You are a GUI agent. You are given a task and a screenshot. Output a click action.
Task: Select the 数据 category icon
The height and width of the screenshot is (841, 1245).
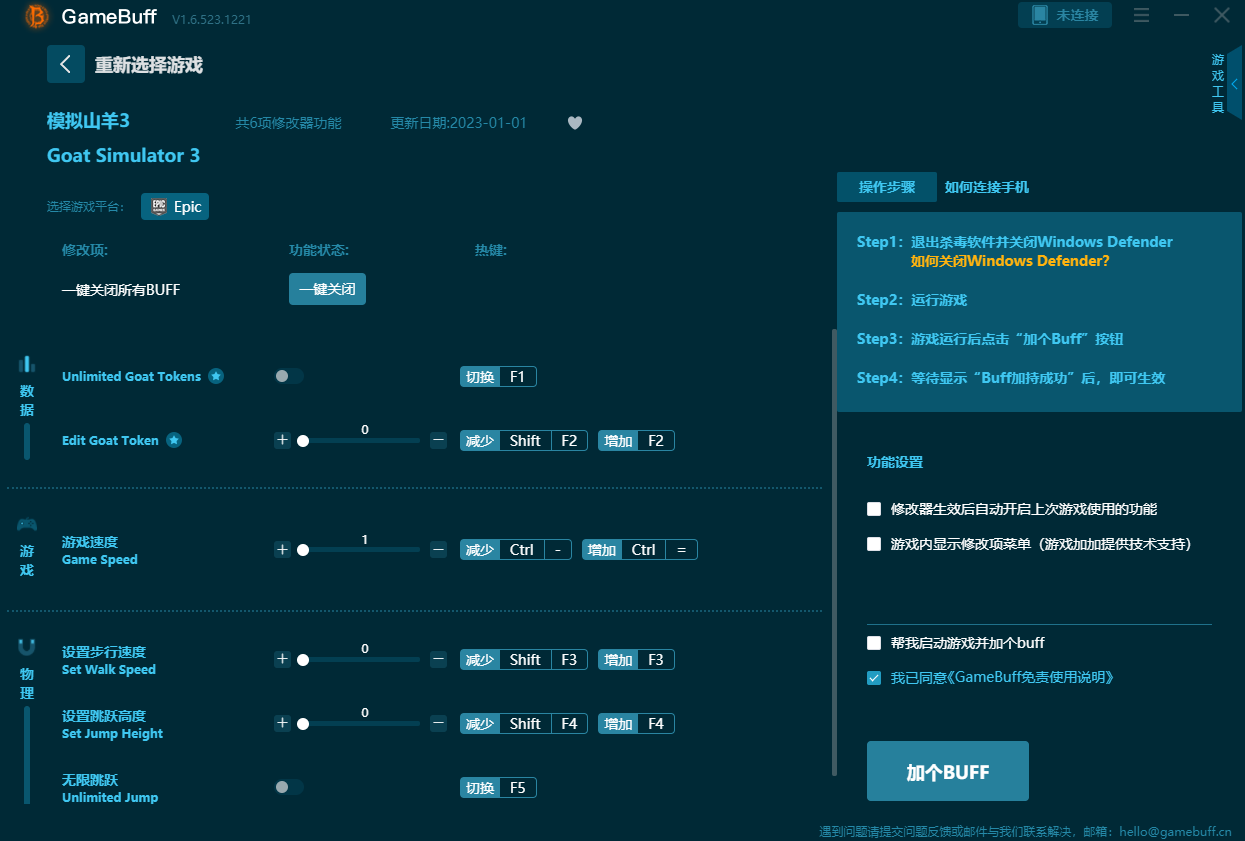pyautogui.click(x=27, y=364)
